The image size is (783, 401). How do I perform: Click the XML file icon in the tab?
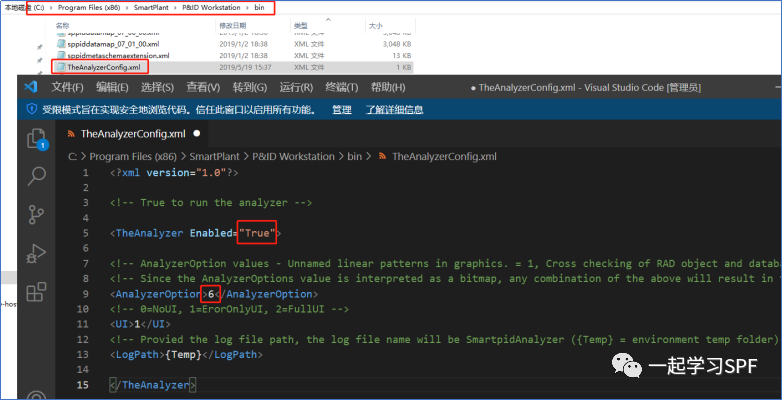click(x=71, y=134)
